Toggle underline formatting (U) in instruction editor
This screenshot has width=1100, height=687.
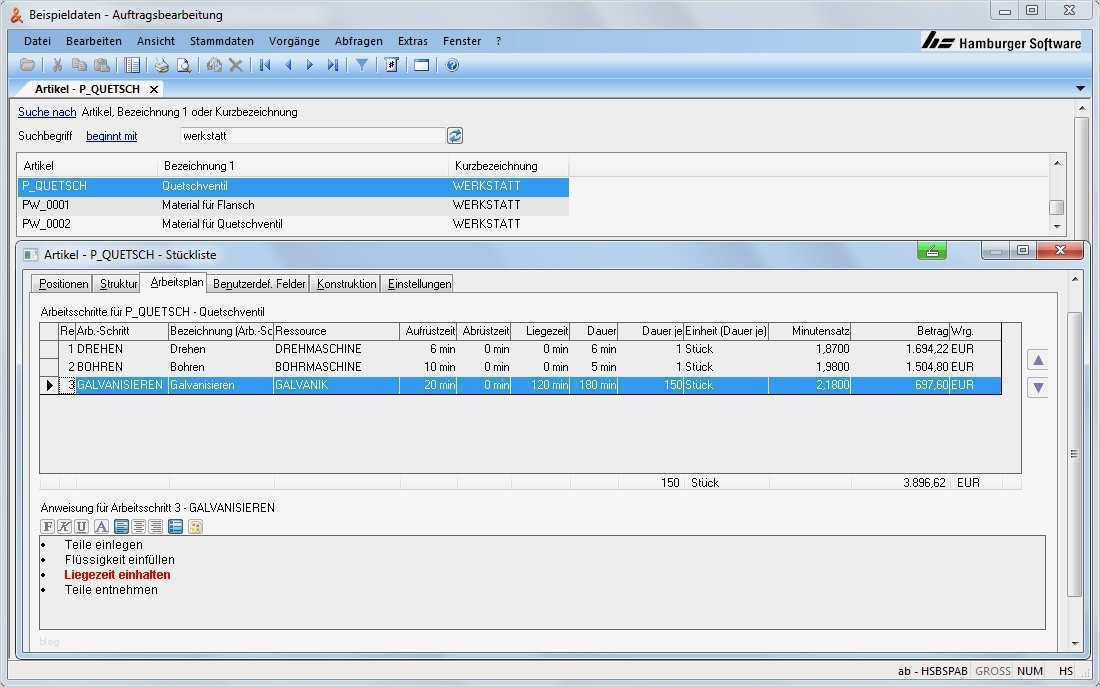click(81, 526)
